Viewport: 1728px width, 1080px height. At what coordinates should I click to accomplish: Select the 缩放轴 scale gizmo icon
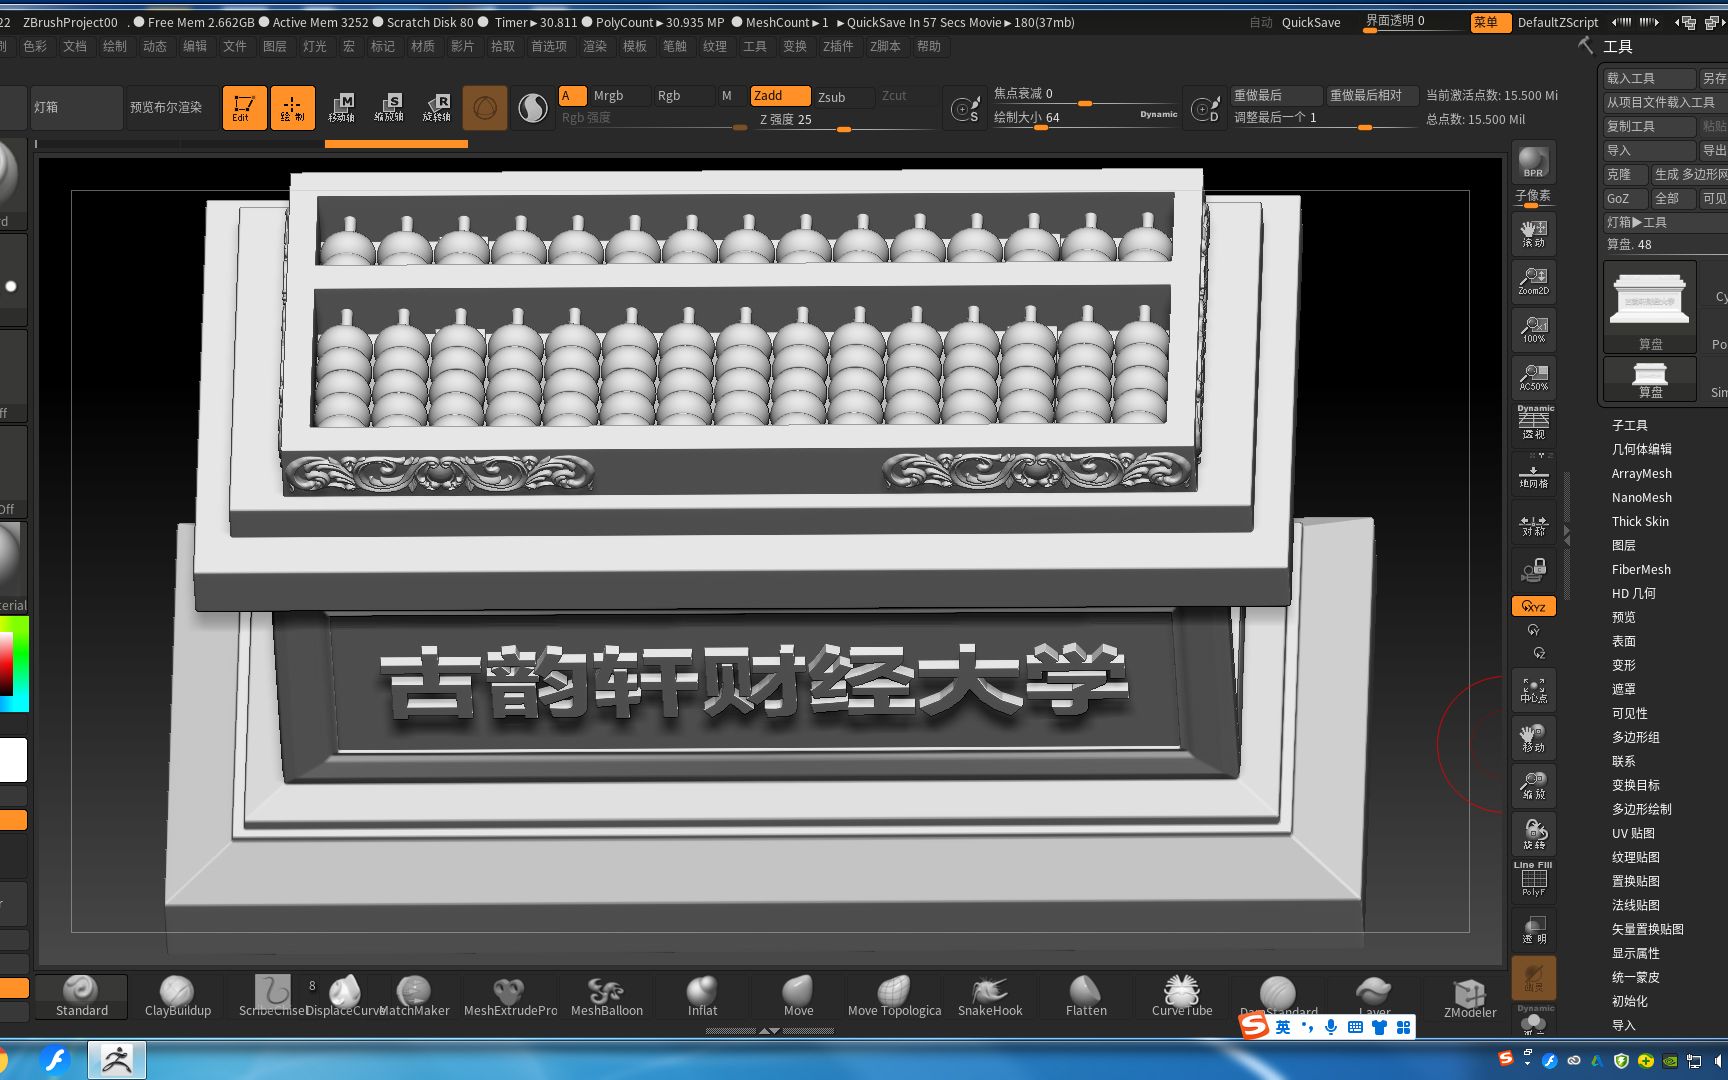[389, 108]
